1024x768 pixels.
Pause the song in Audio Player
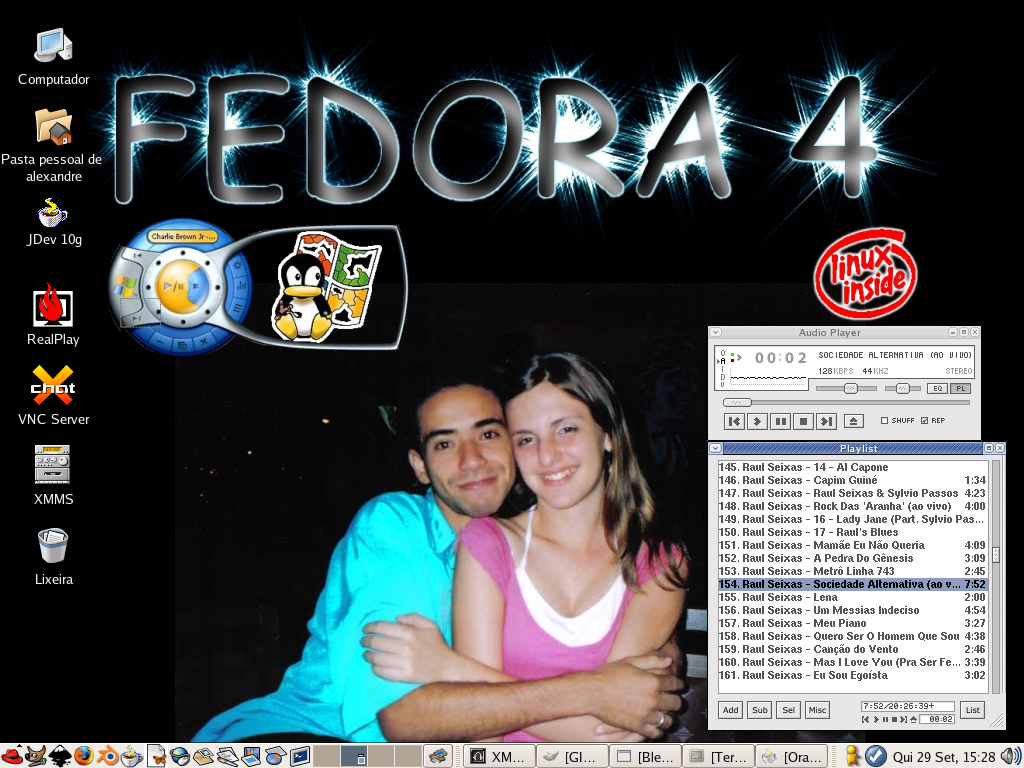[780, 421]
